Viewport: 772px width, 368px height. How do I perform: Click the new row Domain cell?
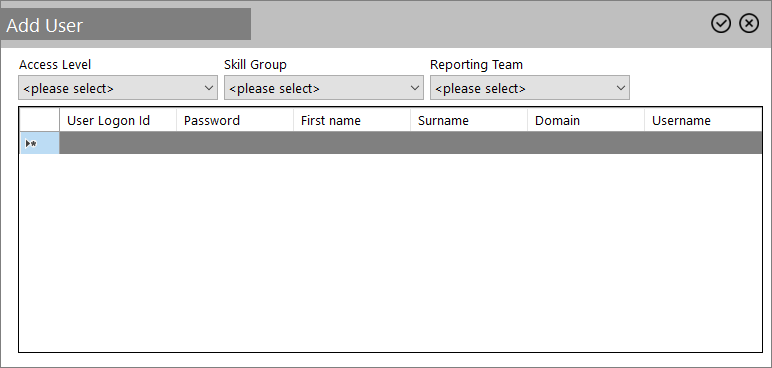[586, 143]
